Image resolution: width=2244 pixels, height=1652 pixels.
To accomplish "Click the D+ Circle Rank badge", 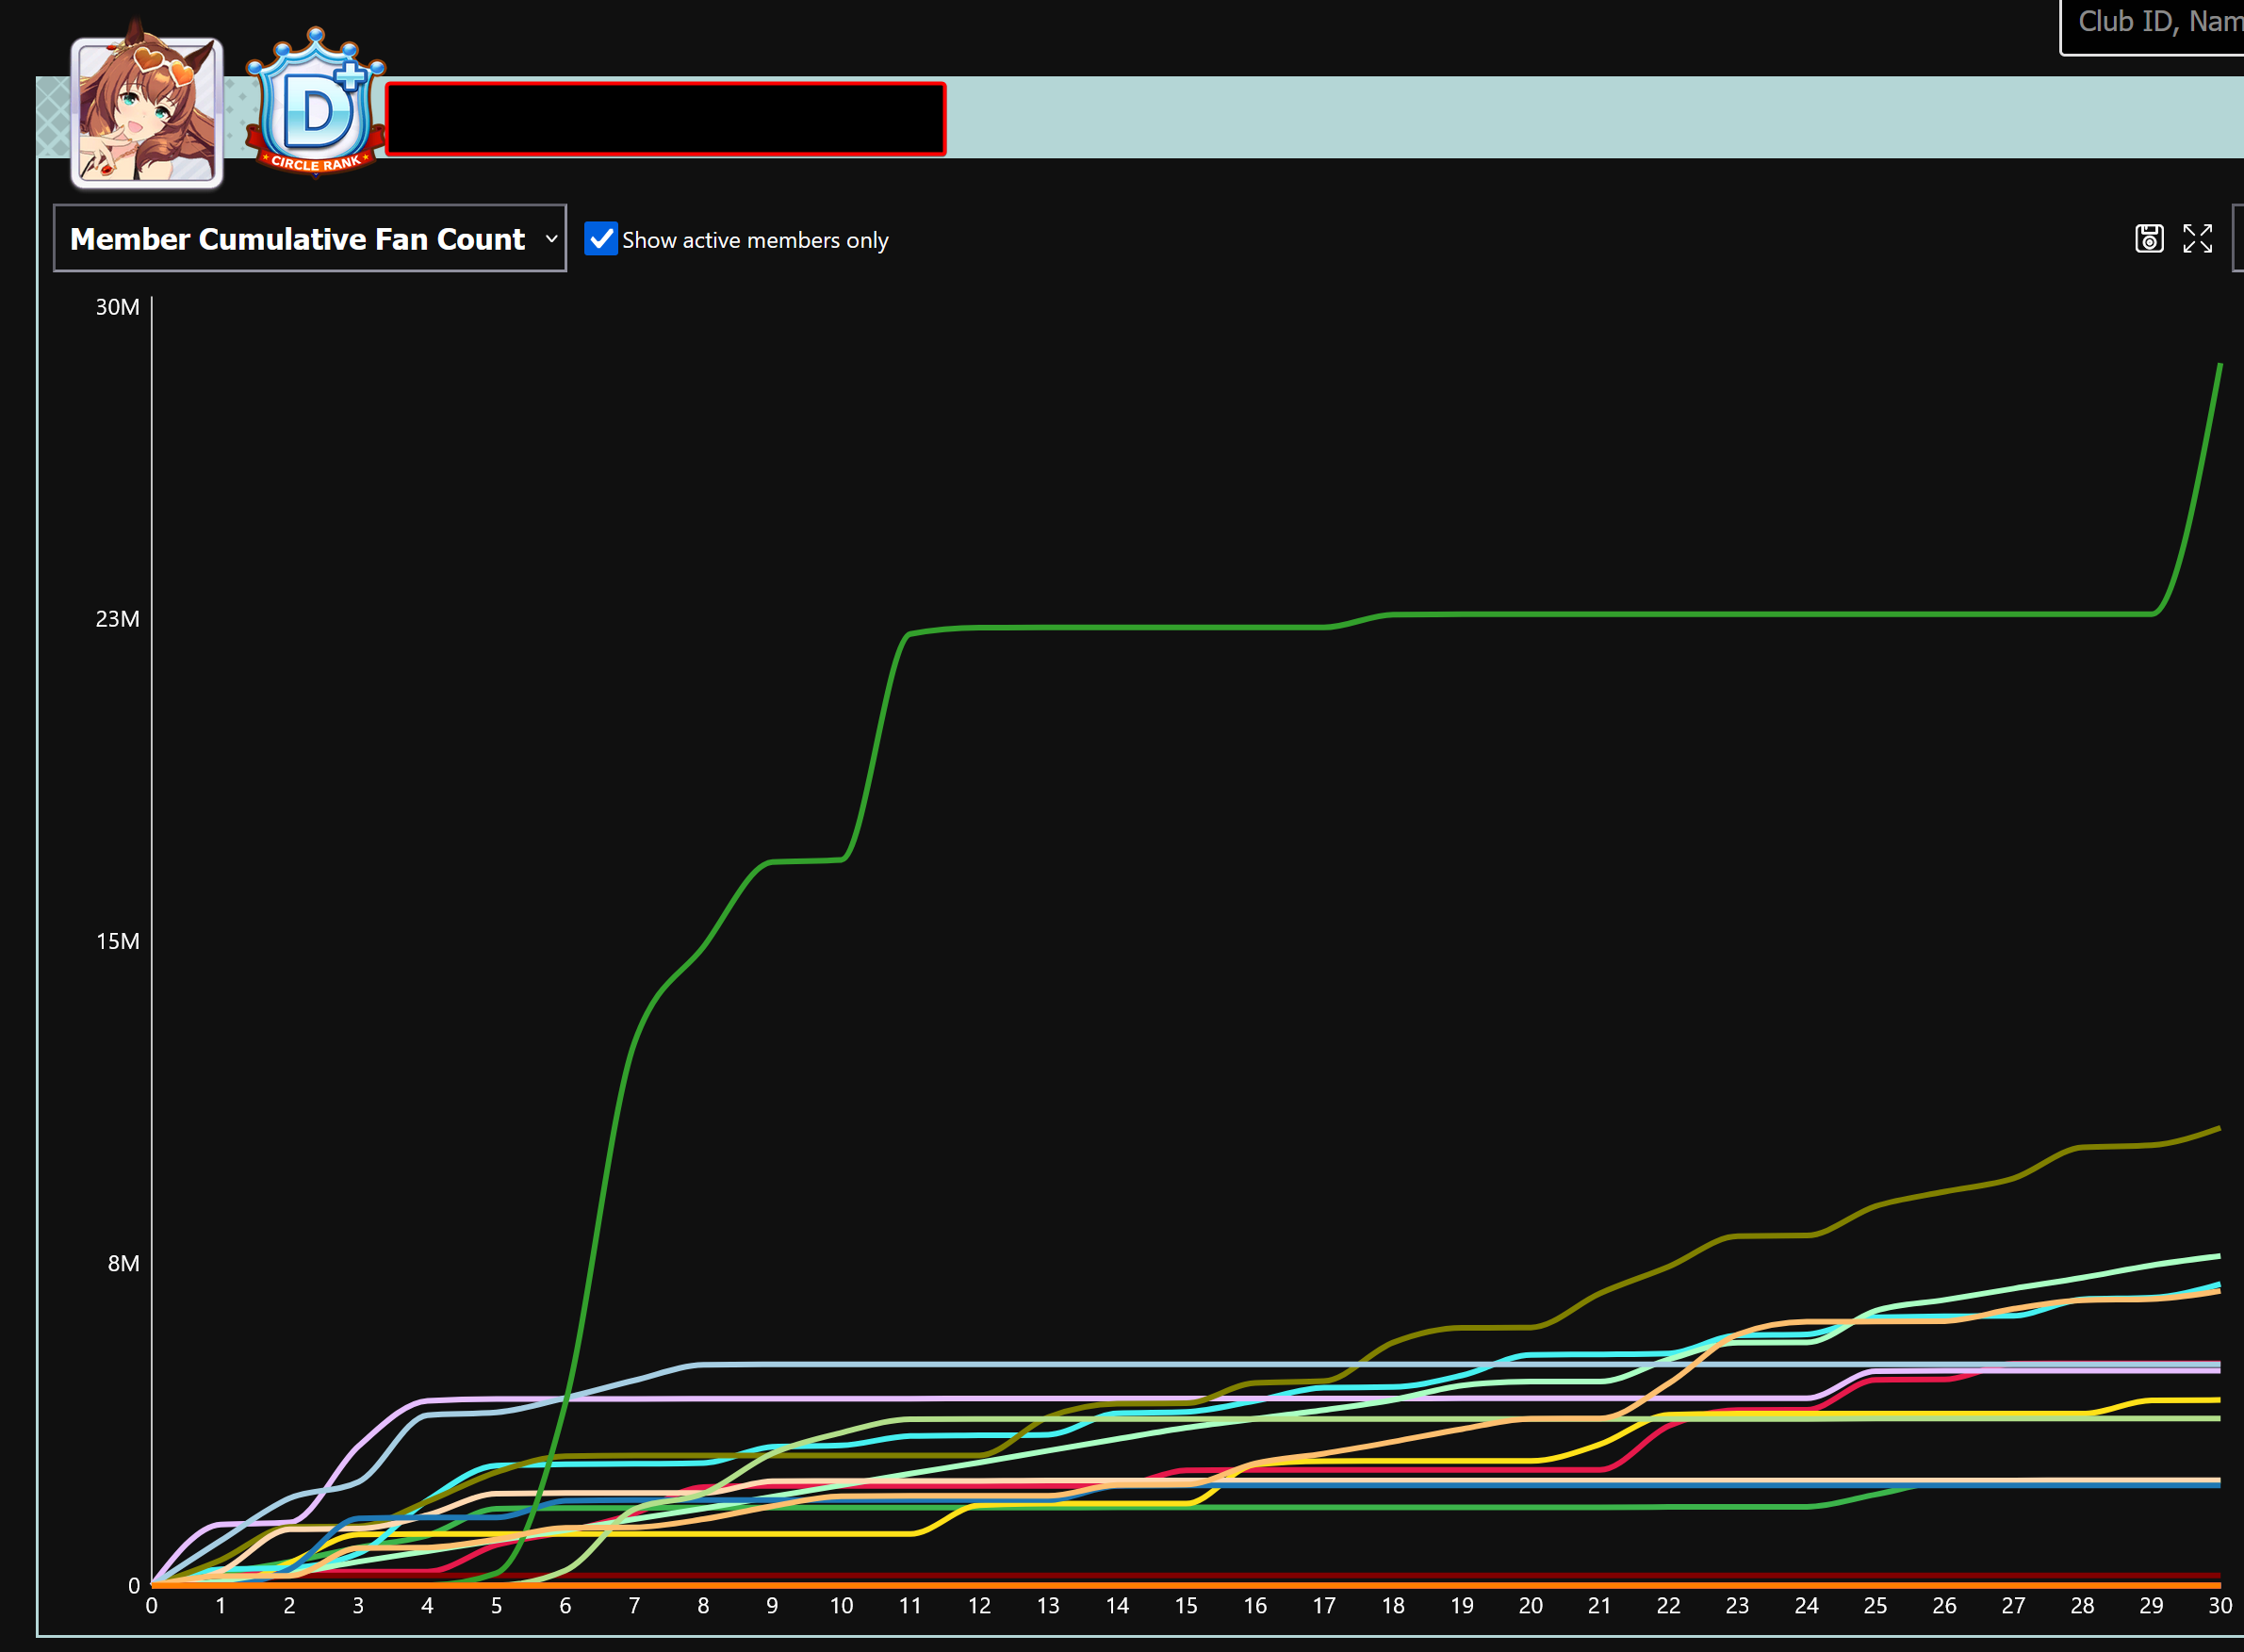I will click(x=316, y=105).
